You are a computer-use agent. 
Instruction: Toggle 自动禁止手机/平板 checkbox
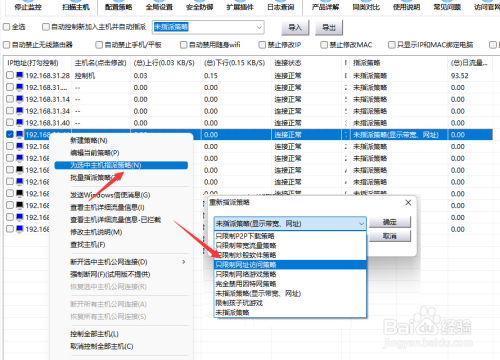[x=99, y=45]
